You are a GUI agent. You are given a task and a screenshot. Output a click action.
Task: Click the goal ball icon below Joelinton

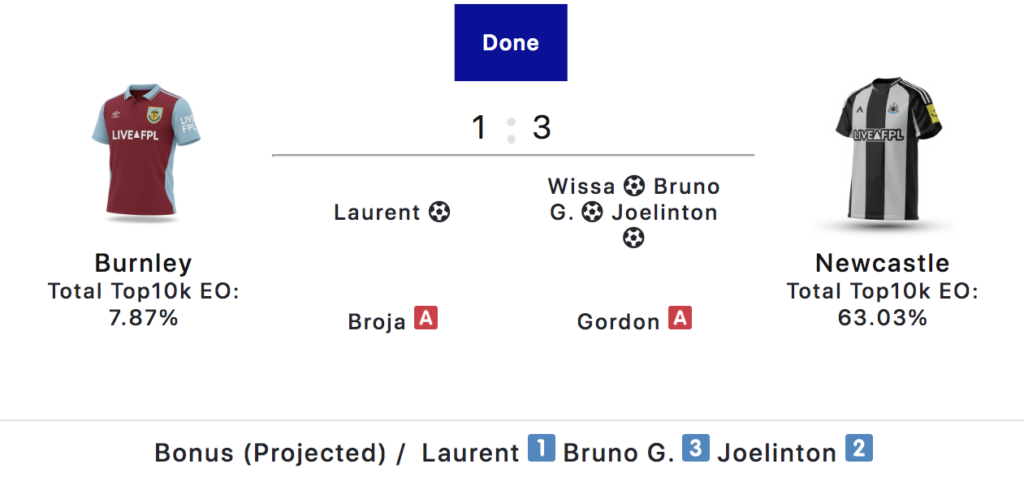[x=634, y=238]
